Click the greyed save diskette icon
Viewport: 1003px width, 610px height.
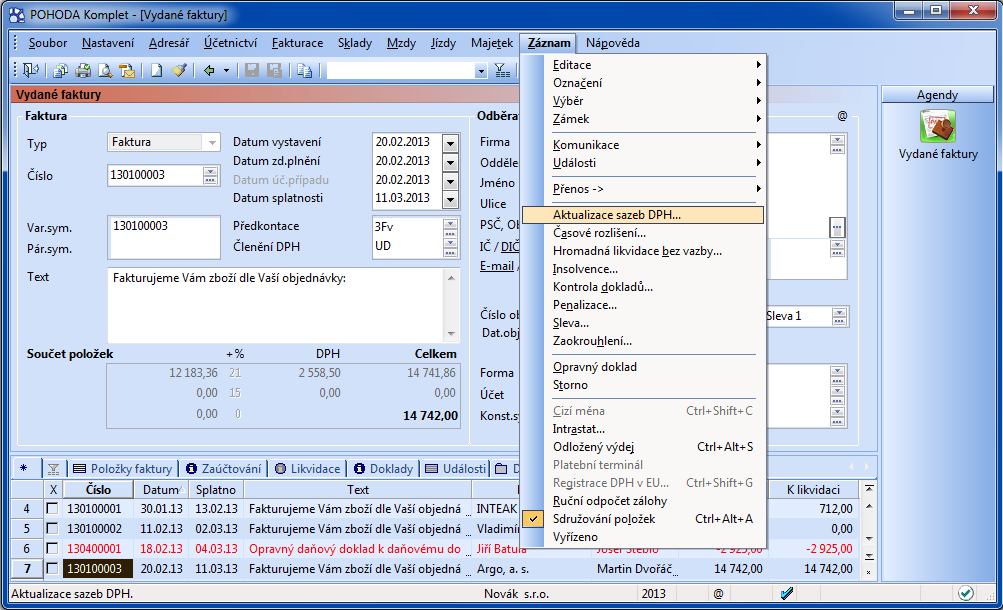(252, 70)
